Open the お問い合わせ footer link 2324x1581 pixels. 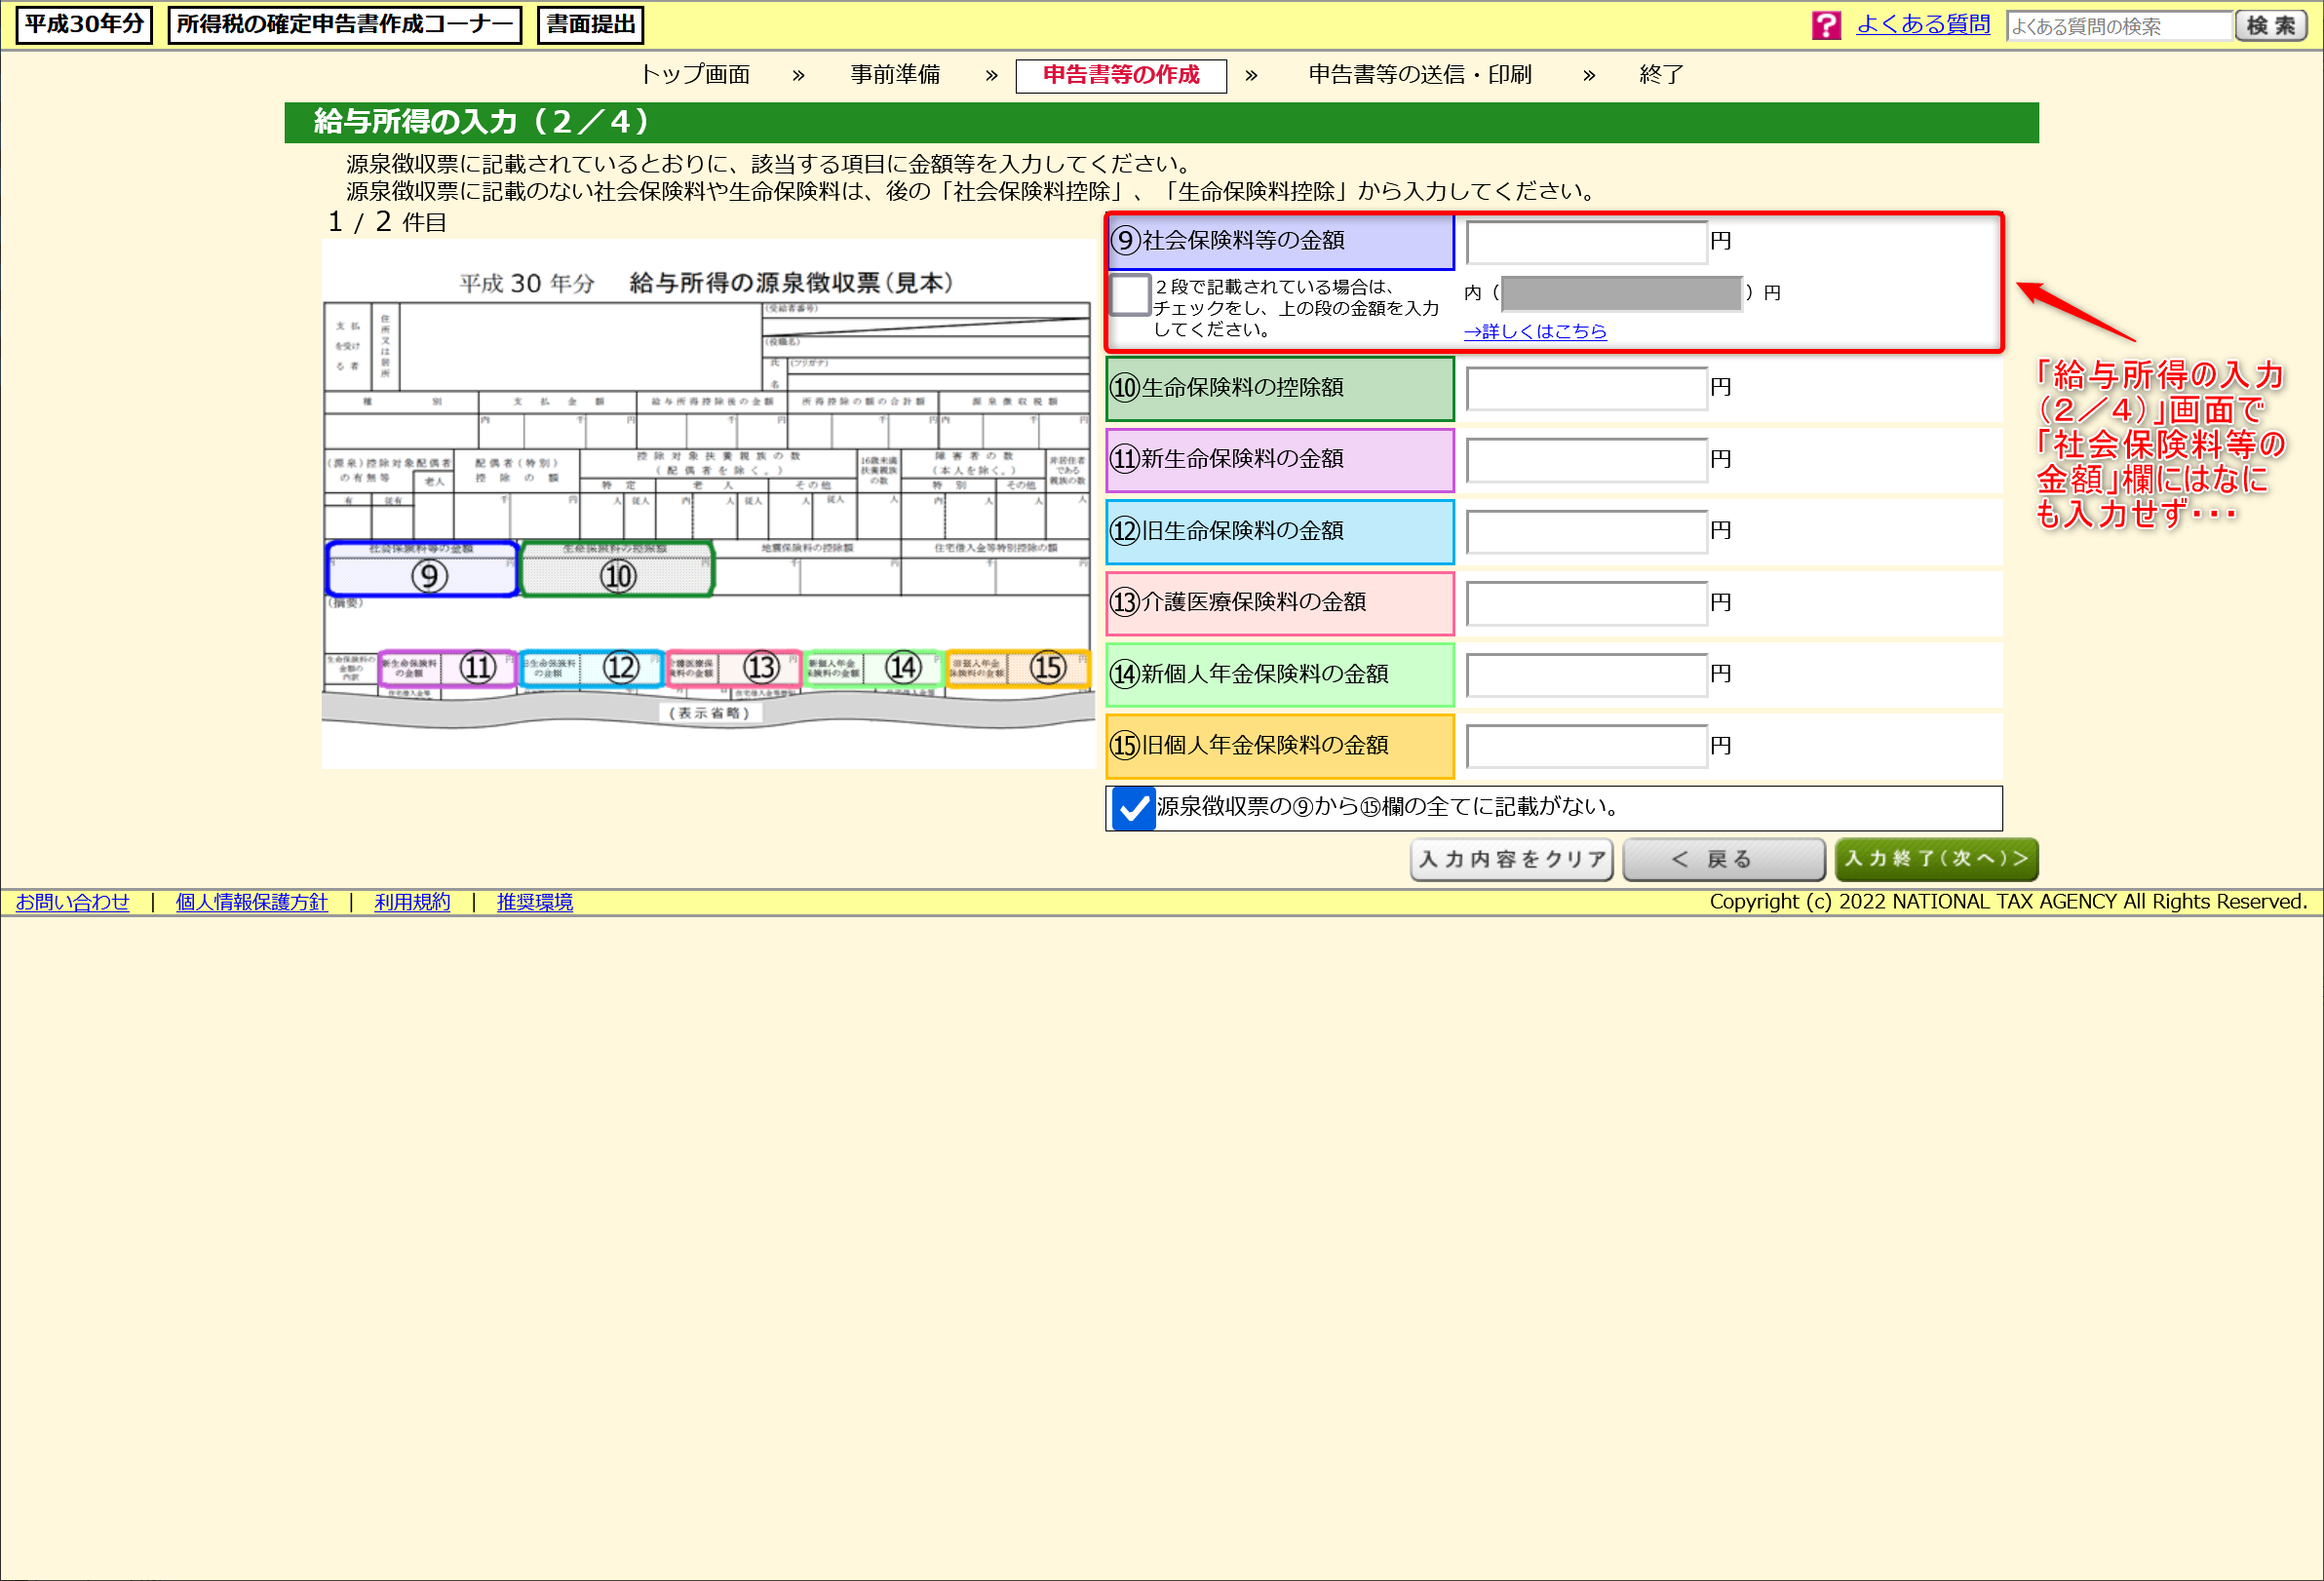tap(72, 902)
